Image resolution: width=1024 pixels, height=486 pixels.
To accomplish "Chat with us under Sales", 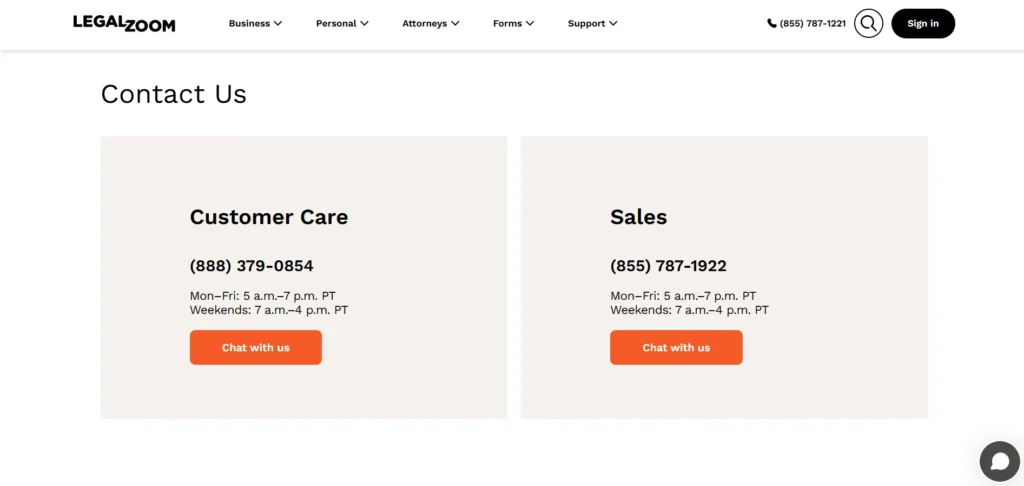I will click(x=676, y=348).
